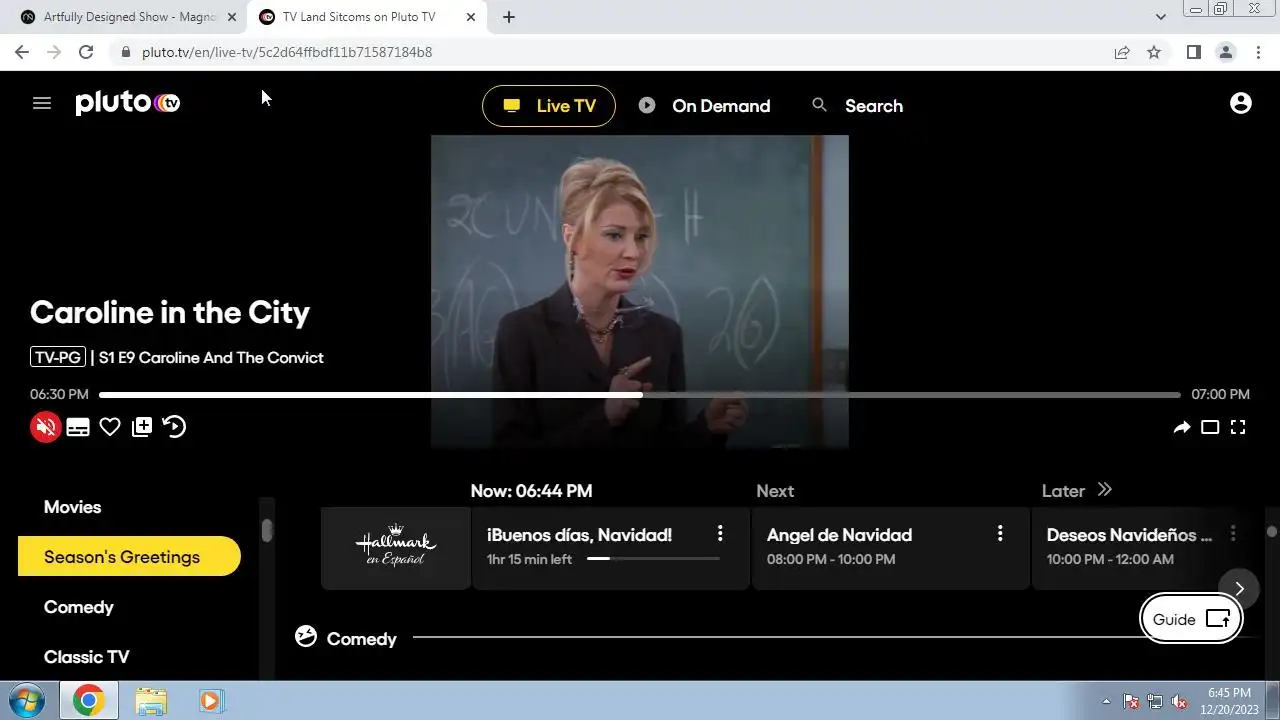Click the network tray icon
Image resolution: width=1280 pixels, height=720 pixels.
tap(1155, 701)
